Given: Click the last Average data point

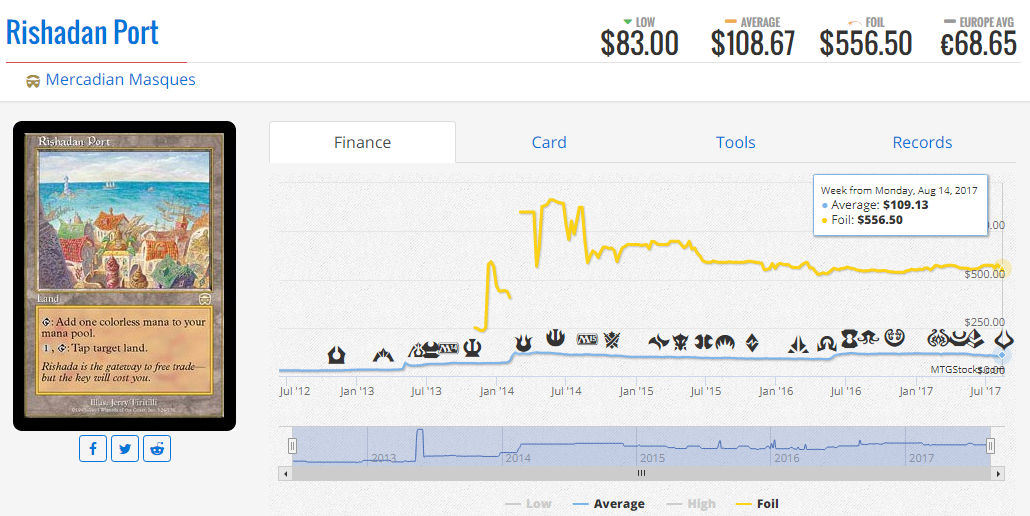Looking at the screenshot, I should pyautogui.click(x=1002, y=355).
